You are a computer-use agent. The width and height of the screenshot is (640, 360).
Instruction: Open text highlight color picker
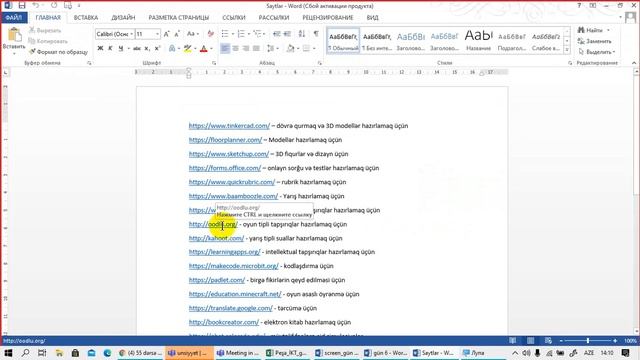(x=196, y=49)
